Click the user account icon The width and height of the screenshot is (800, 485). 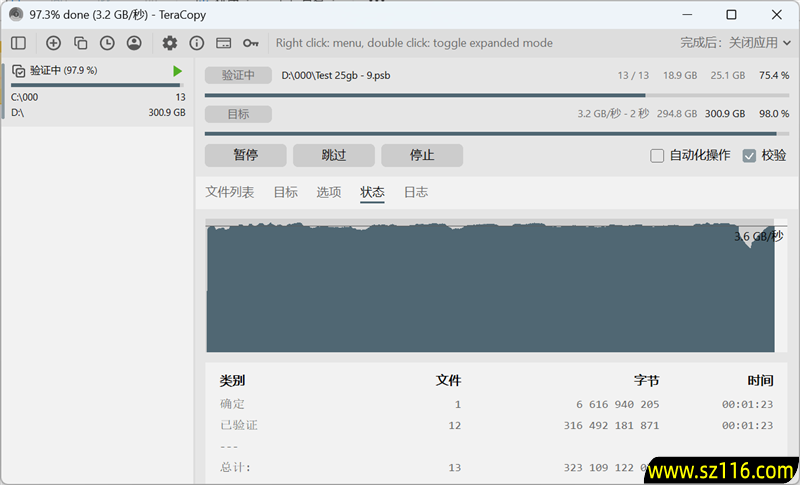134,43
